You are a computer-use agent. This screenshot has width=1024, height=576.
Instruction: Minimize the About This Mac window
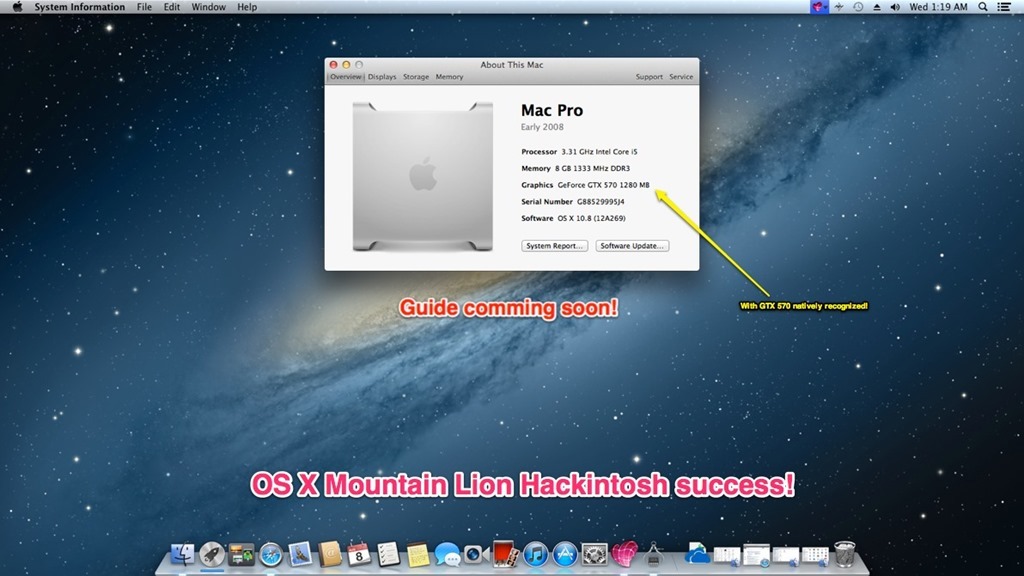click(x=346, y=65)
